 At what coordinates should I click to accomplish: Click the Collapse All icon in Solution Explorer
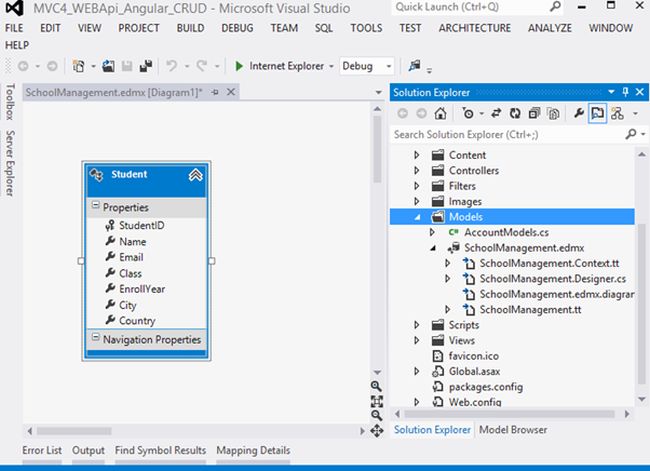[534, 113]
